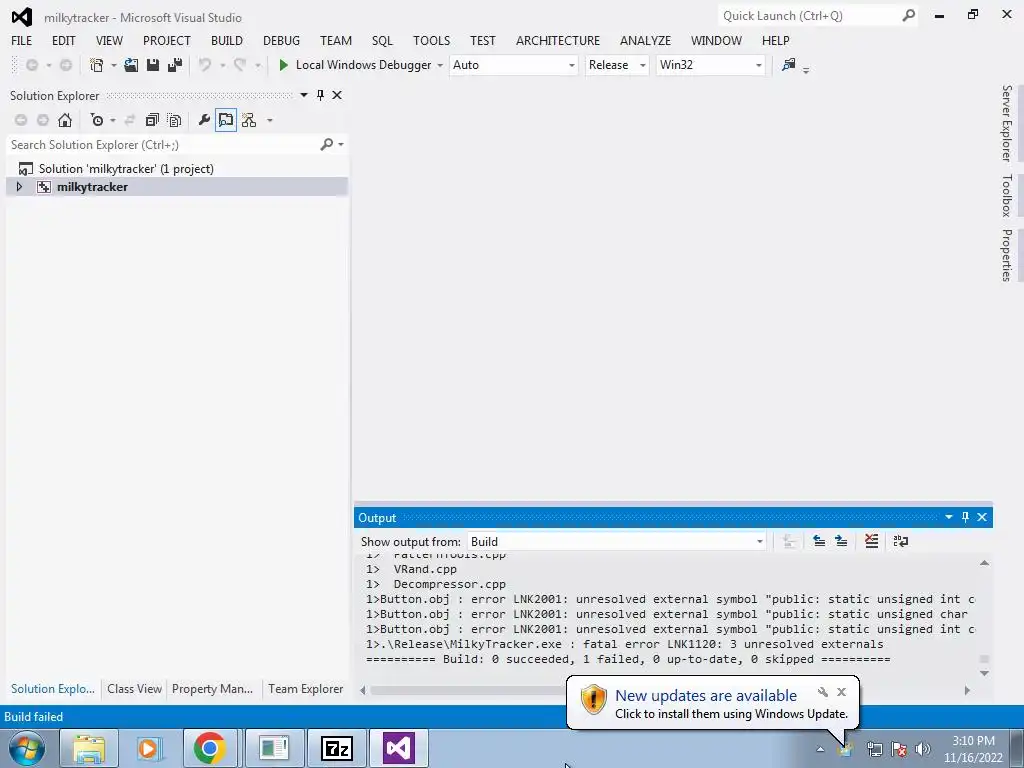
Task: Click the View Class Diagram icon
Action: coord(249,120)
